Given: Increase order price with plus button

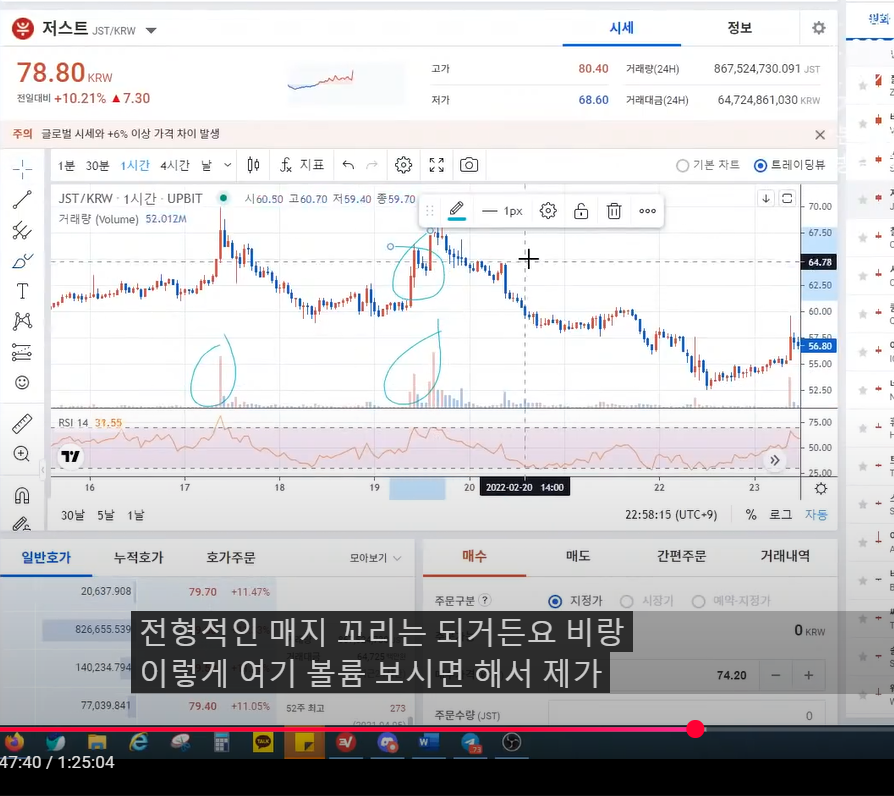Looking at the screenshot, I should click(808, 676).
